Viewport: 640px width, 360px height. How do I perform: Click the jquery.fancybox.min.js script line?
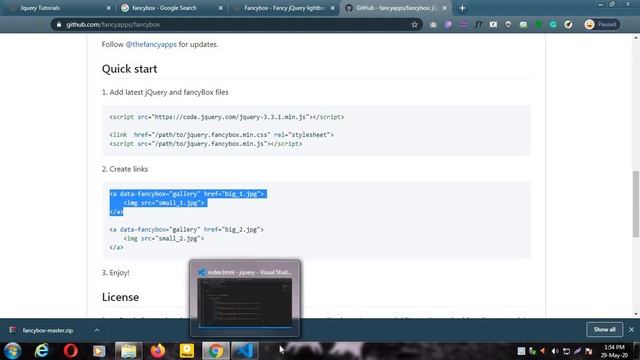(206, 144)
